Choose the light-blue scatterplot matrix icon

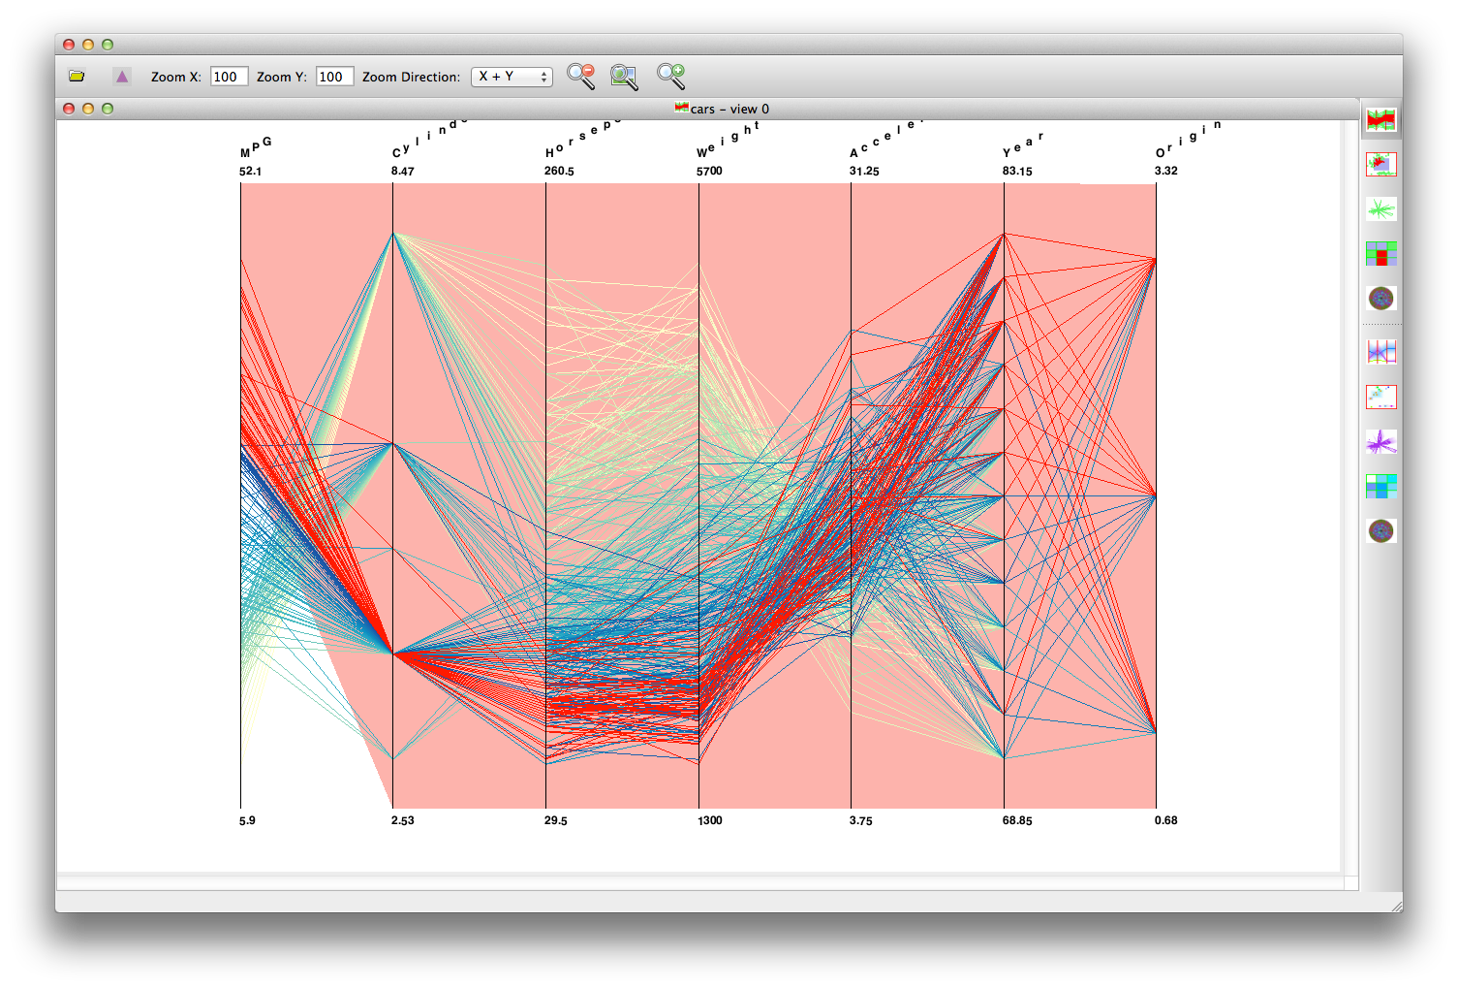pos(1381,397)
